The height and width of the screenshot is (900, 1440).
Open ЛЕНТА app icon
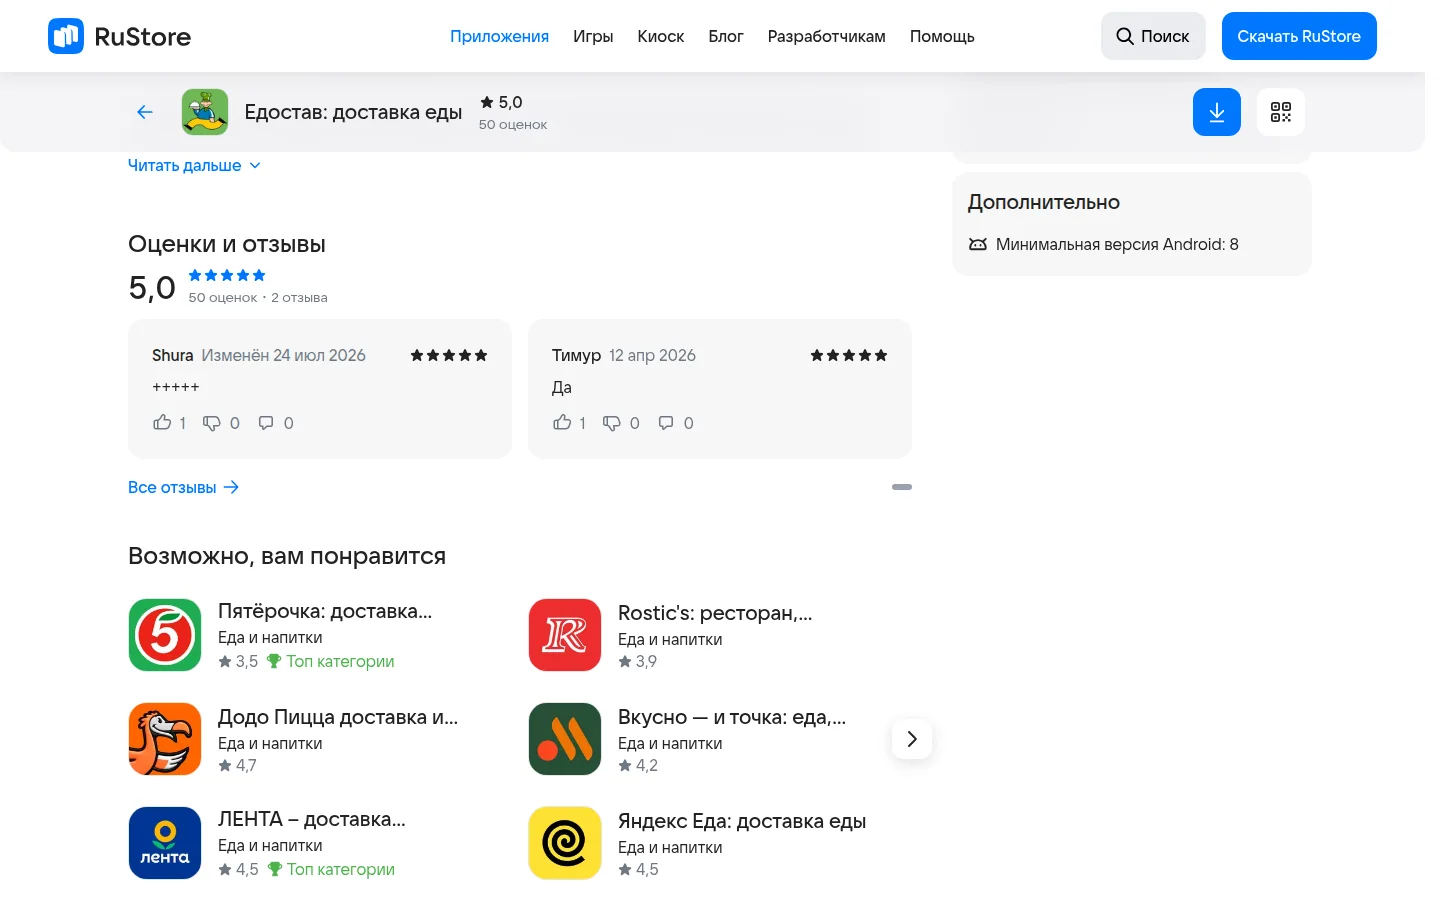(165, 843)
